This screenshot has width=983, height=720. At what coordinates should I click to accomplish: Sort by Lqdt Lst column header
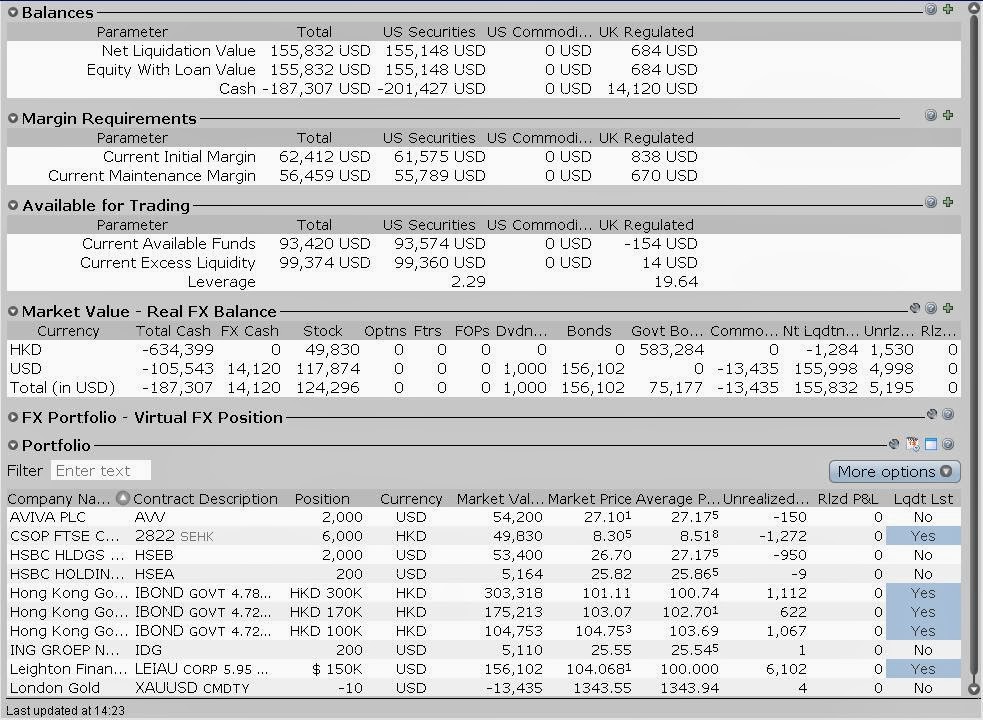(x=923, y=499)
